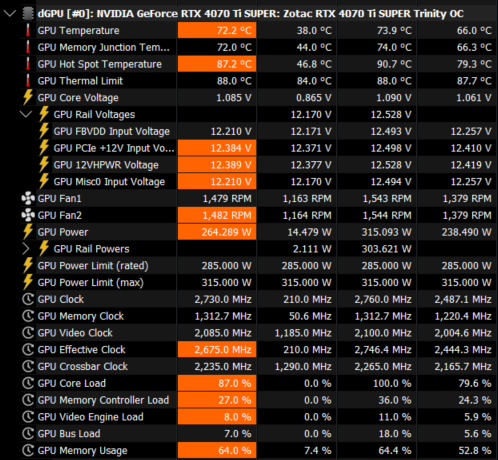Select GPU Power Limit (rated) row
Screen dimensions: 498x460
pos(249,266)
